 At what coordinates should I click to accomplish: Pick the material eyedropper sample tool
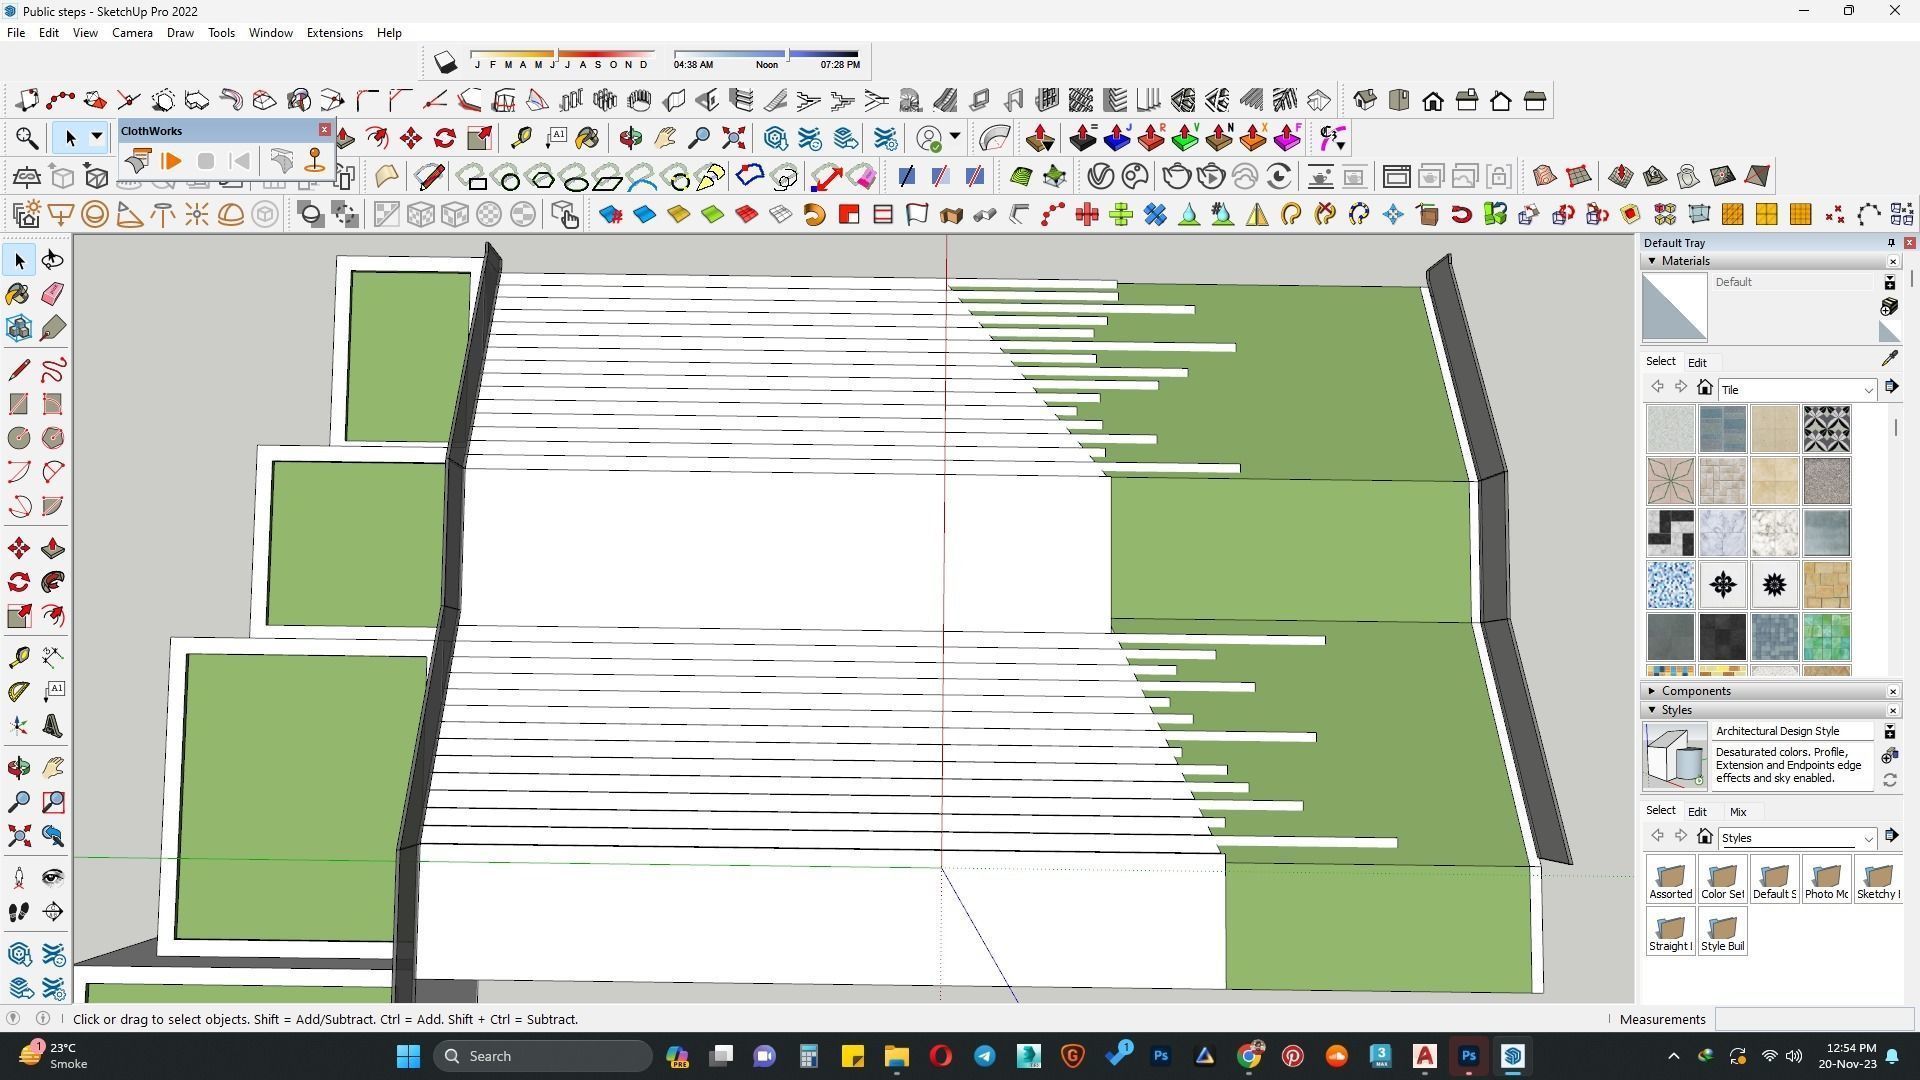[1889, 359]
